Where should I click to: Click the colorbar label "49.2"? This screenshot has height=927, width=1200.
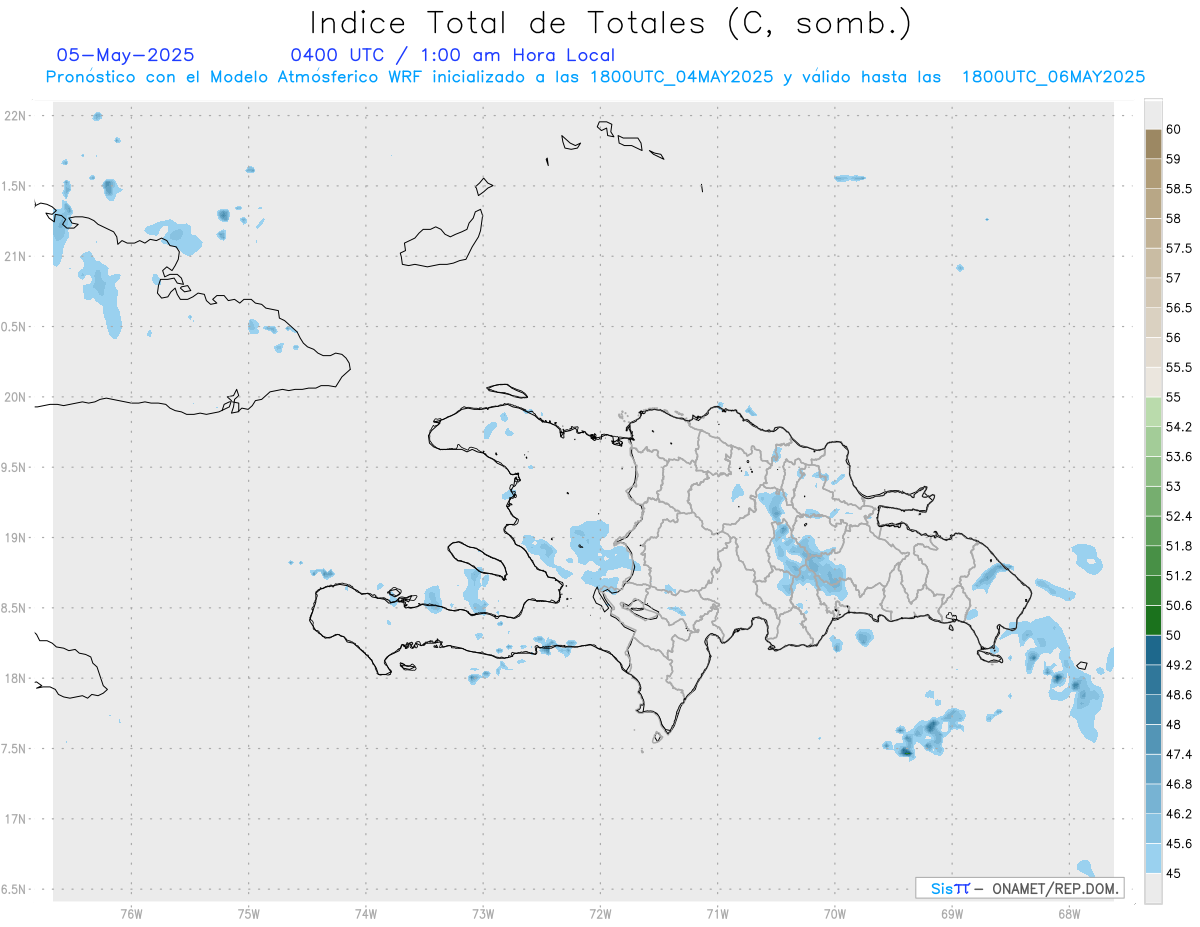pos(1179,665)
